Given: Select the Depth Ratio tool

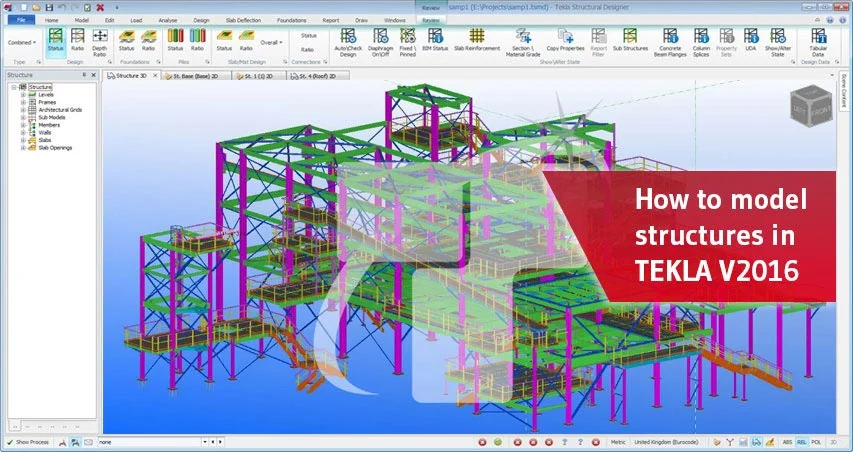Looking at the screenshot, I should click(100, 42).
